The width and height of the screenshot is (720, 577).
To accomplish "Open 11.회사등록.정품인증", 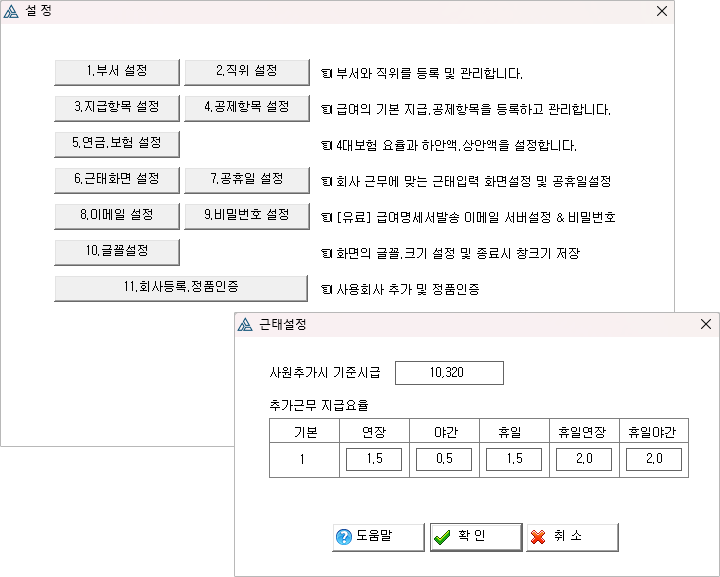I will click(181, 288).
